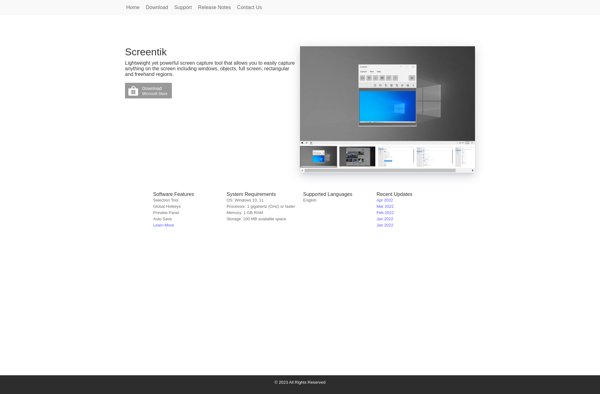The image size is (600, 394).
Task: Click the 'Lightweight yet powerful screen capture' description
Action: pos(210,68)
